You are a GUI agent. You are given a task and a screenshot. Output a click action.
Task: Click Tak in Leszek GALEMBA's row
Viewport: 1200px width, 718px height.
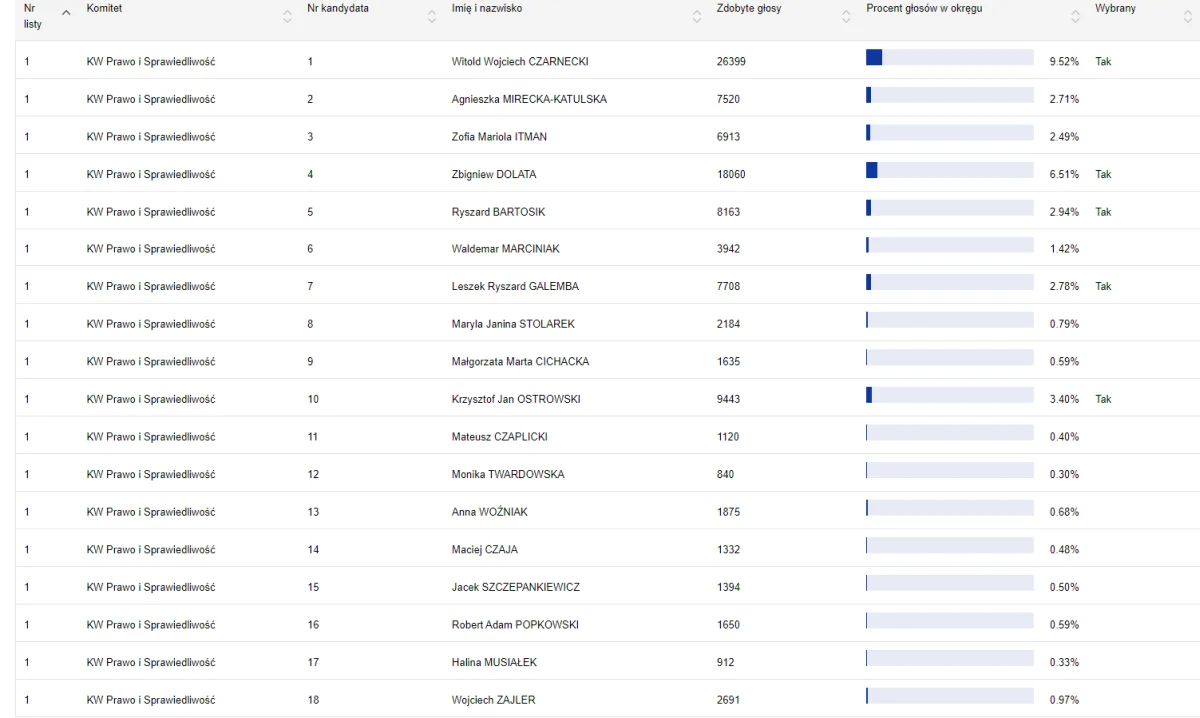(1103, 287)
